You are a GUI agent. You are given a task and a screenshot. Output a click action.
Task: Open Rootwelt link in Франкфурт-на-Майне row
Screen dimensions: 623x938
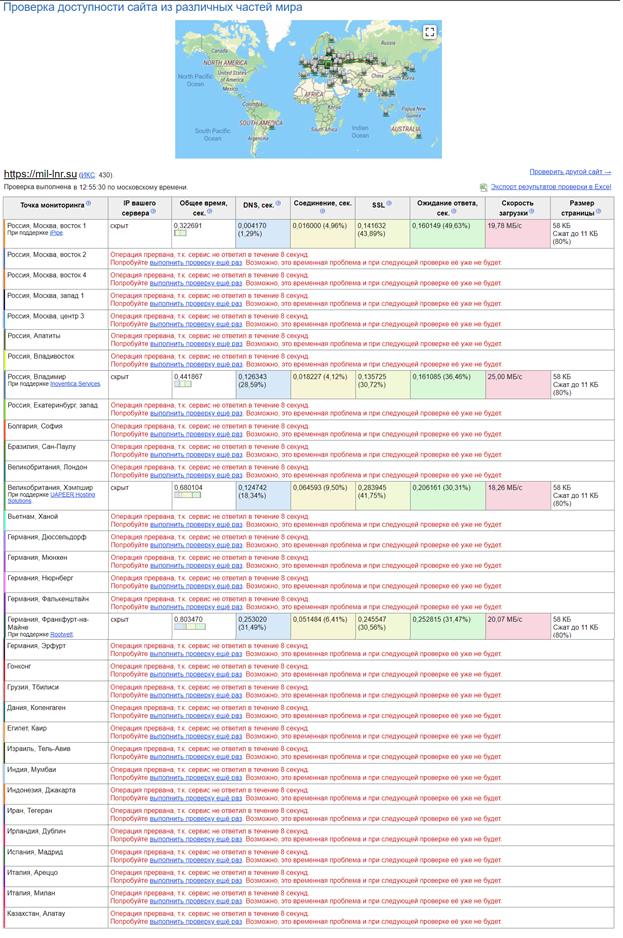click(62, 634)
